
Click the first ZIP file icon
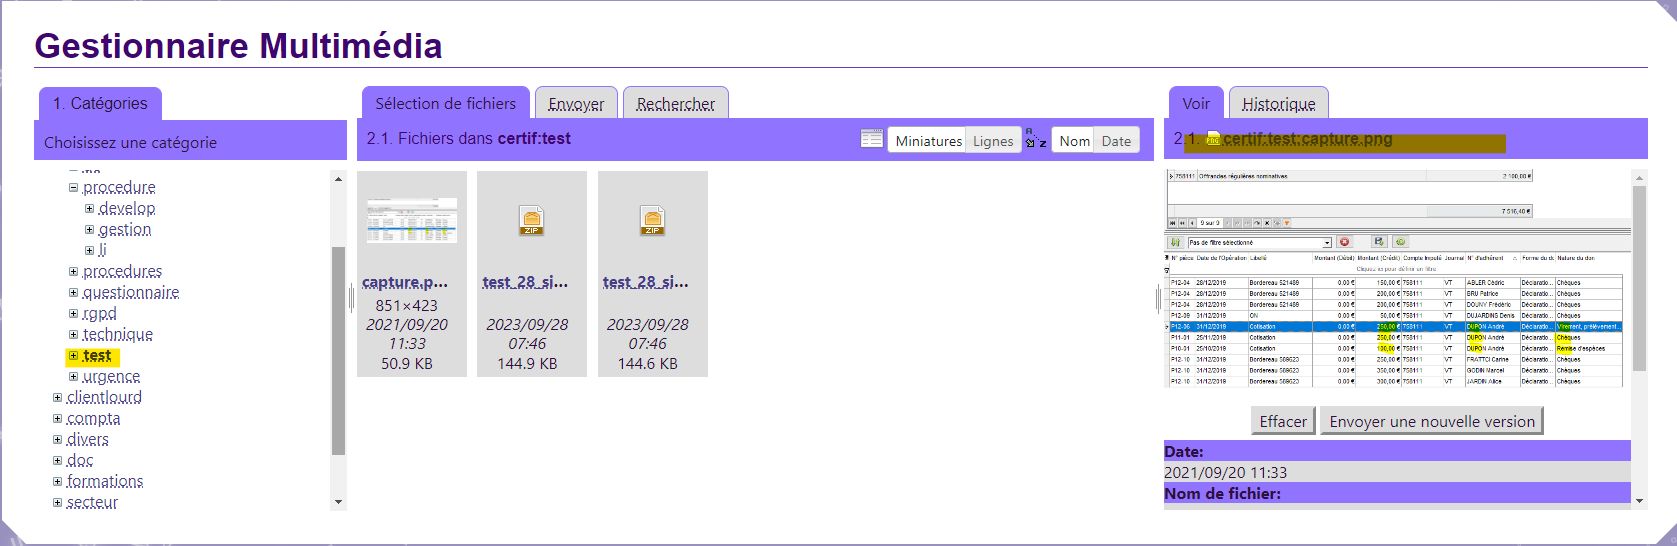pos(531,220)
